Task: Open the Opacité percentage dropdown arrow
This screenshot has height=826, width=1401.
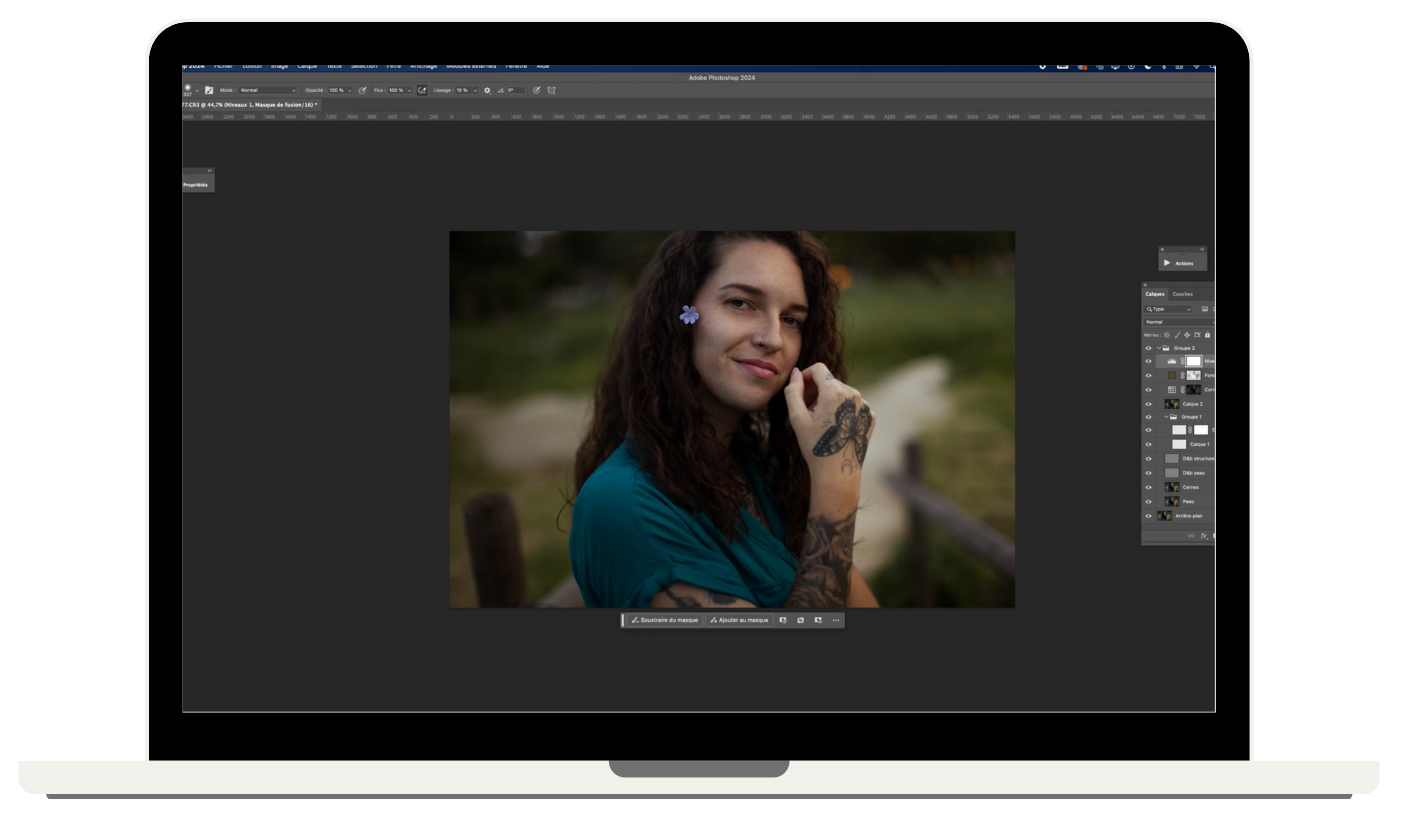Action: (x=349, y=90)
